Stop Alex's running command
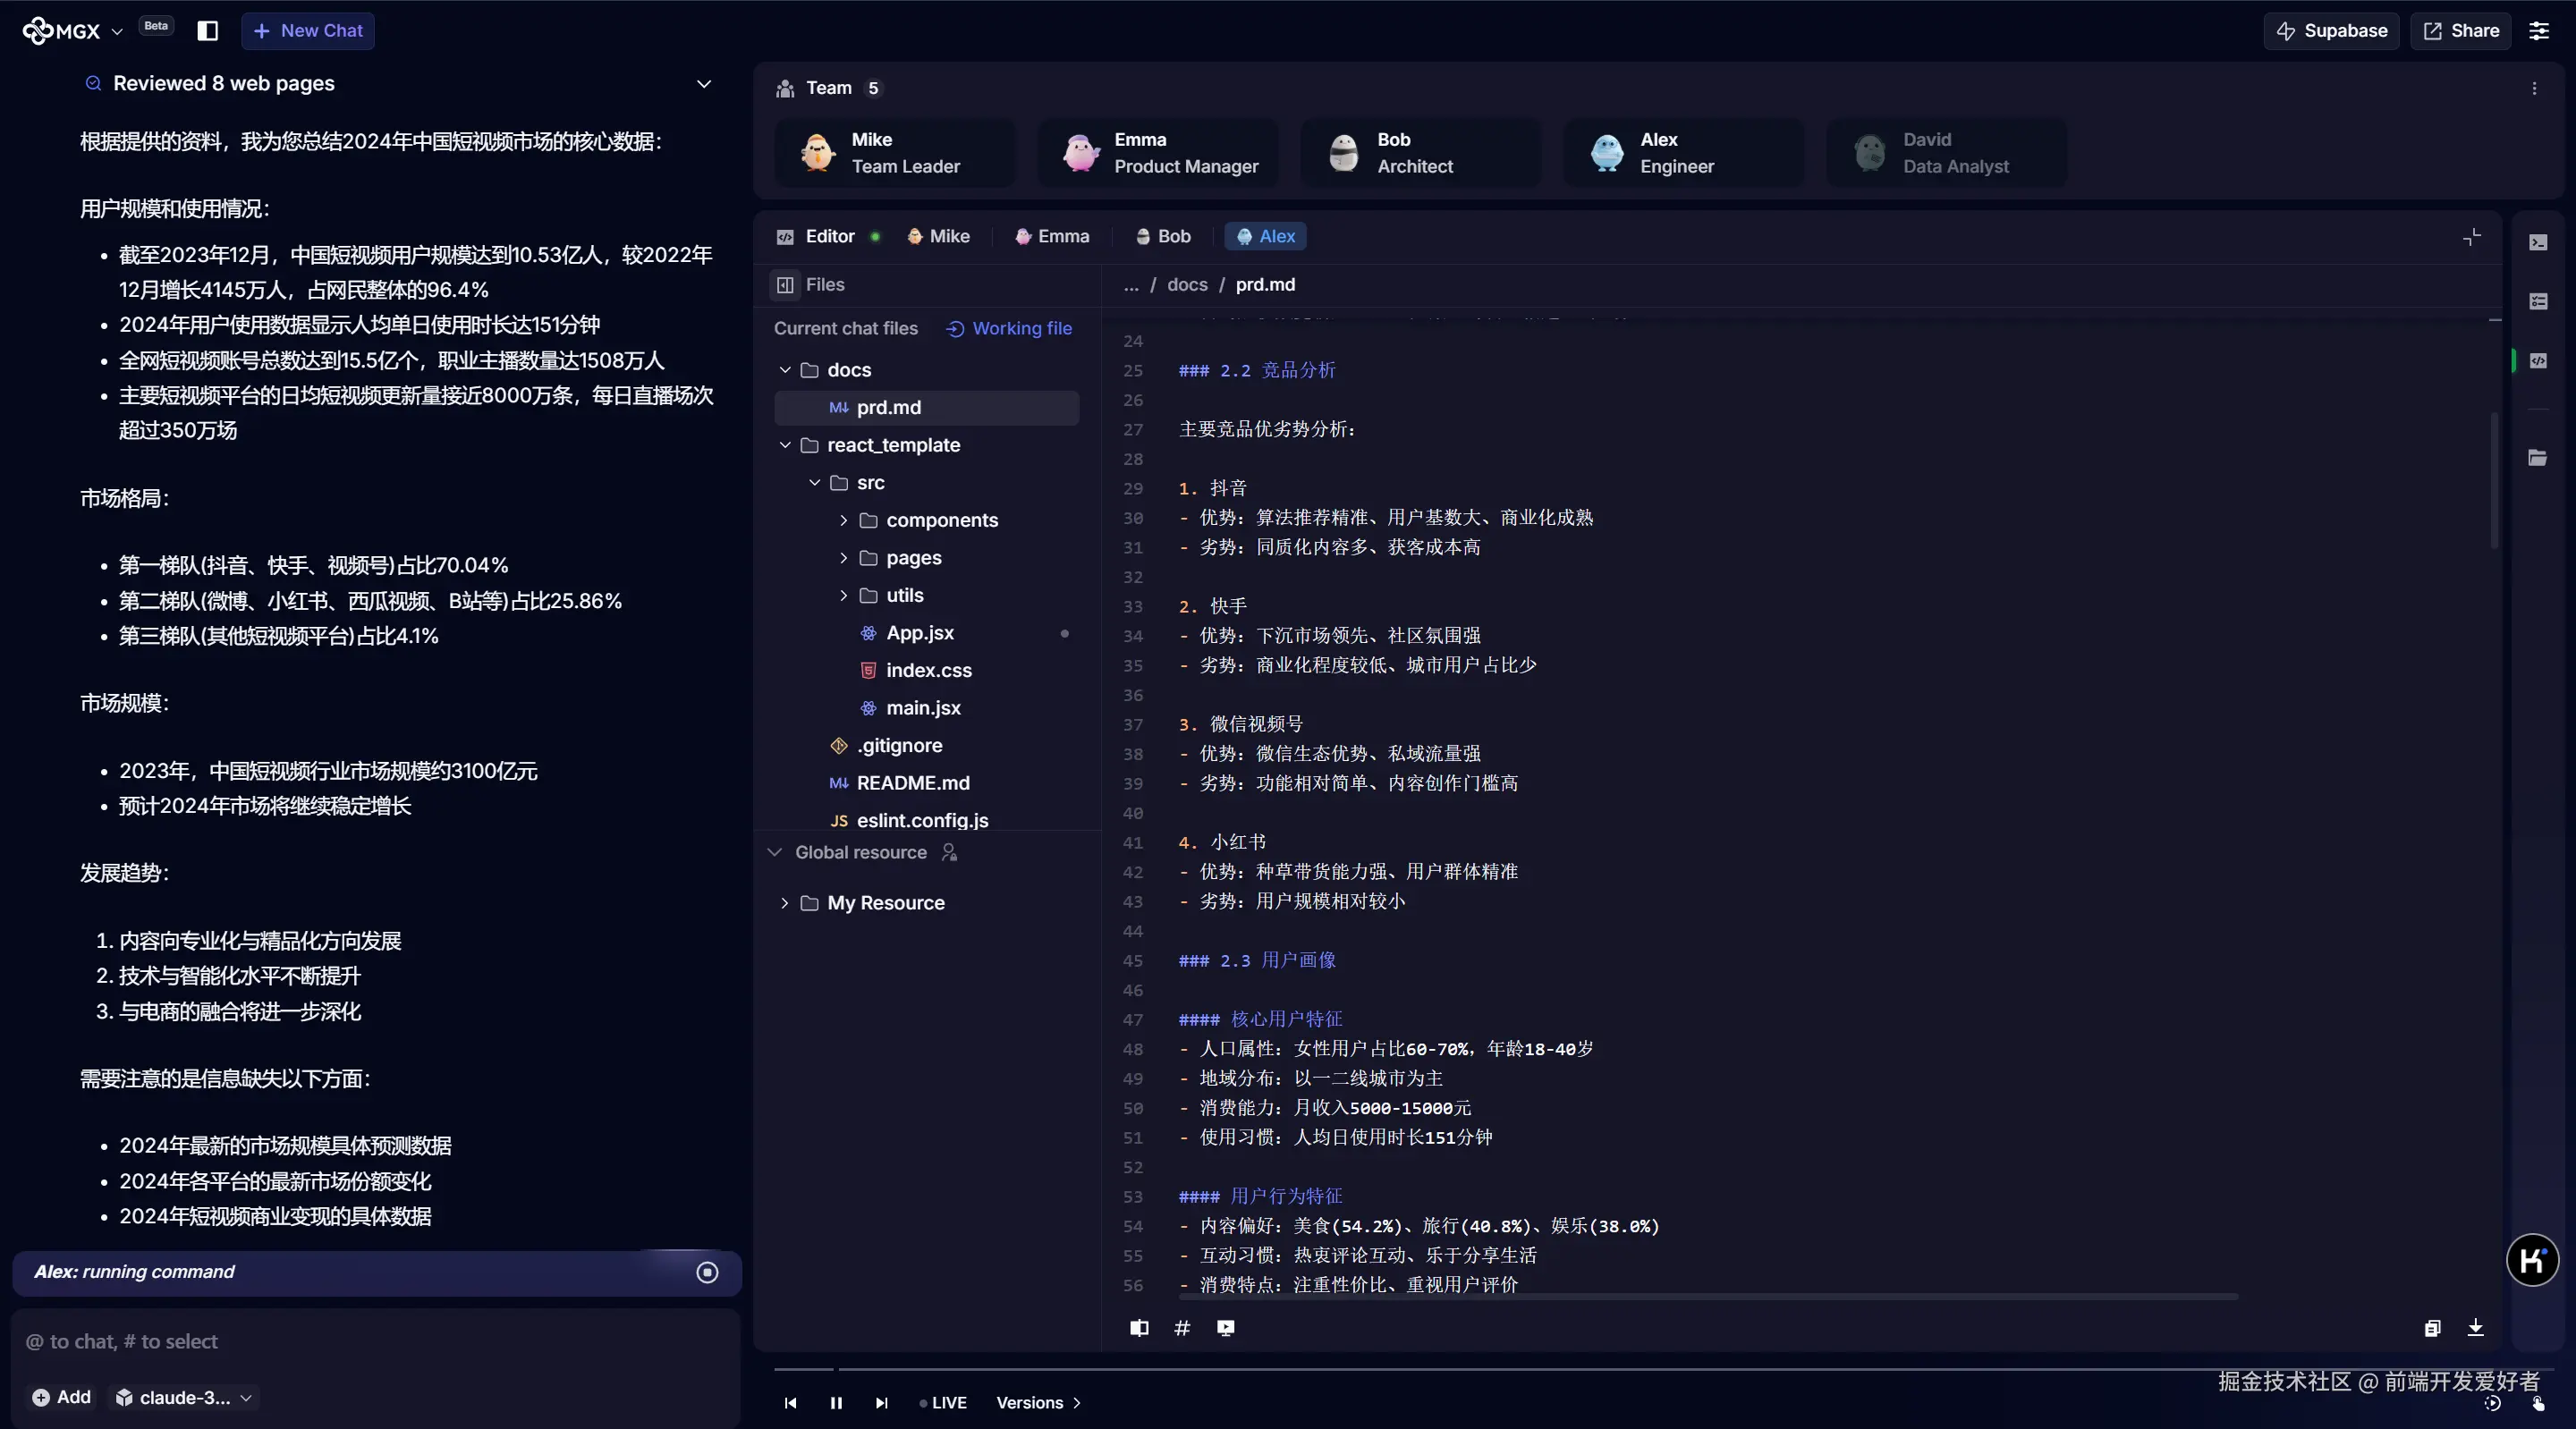Screen dimensions: 2576x1429 click(x=707, y=1272)
